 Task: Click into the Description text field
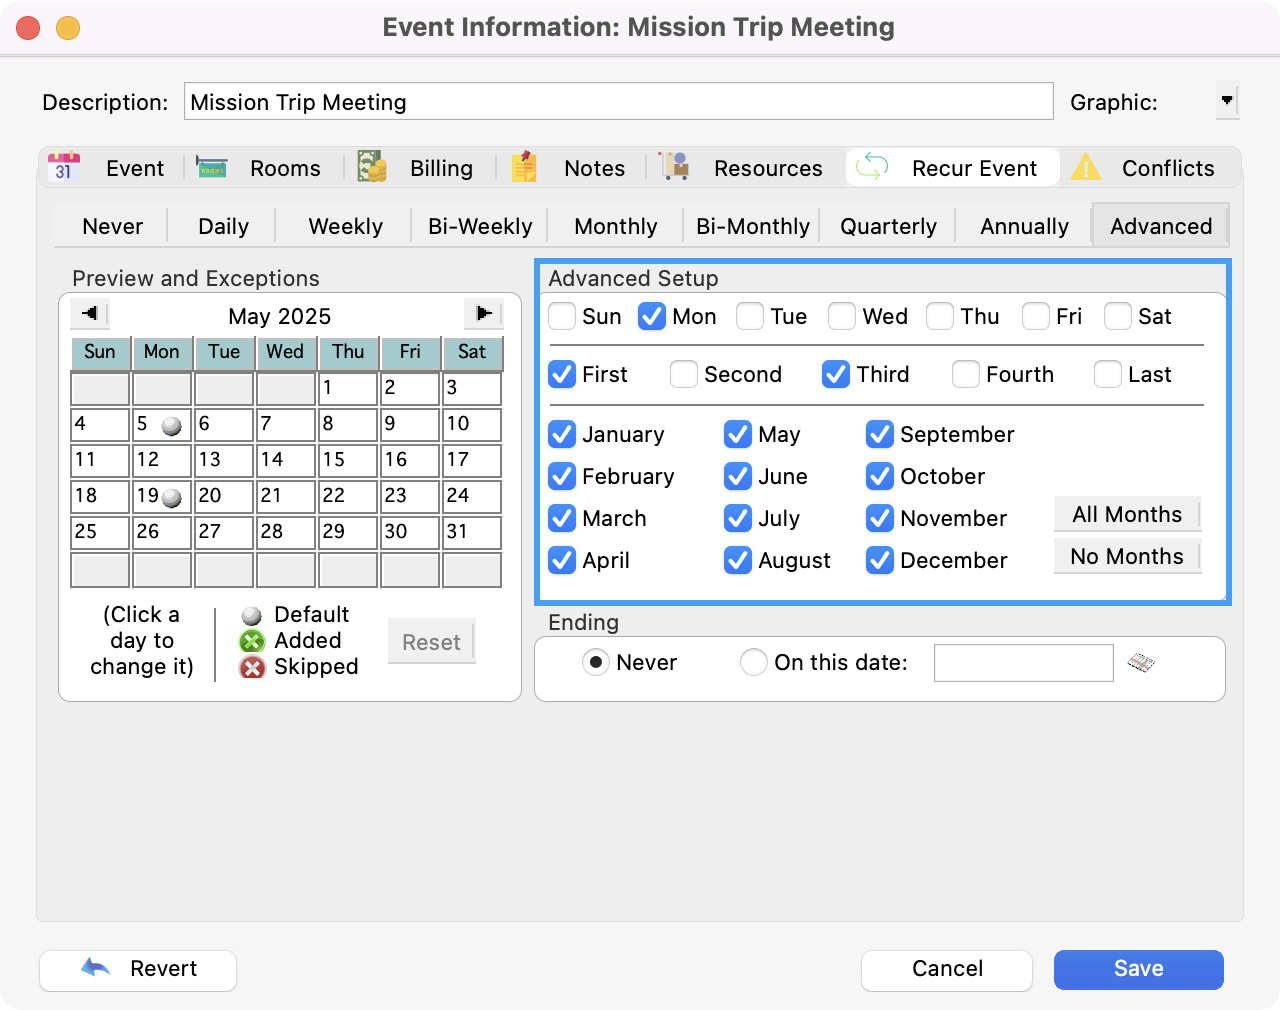(618, 102)
